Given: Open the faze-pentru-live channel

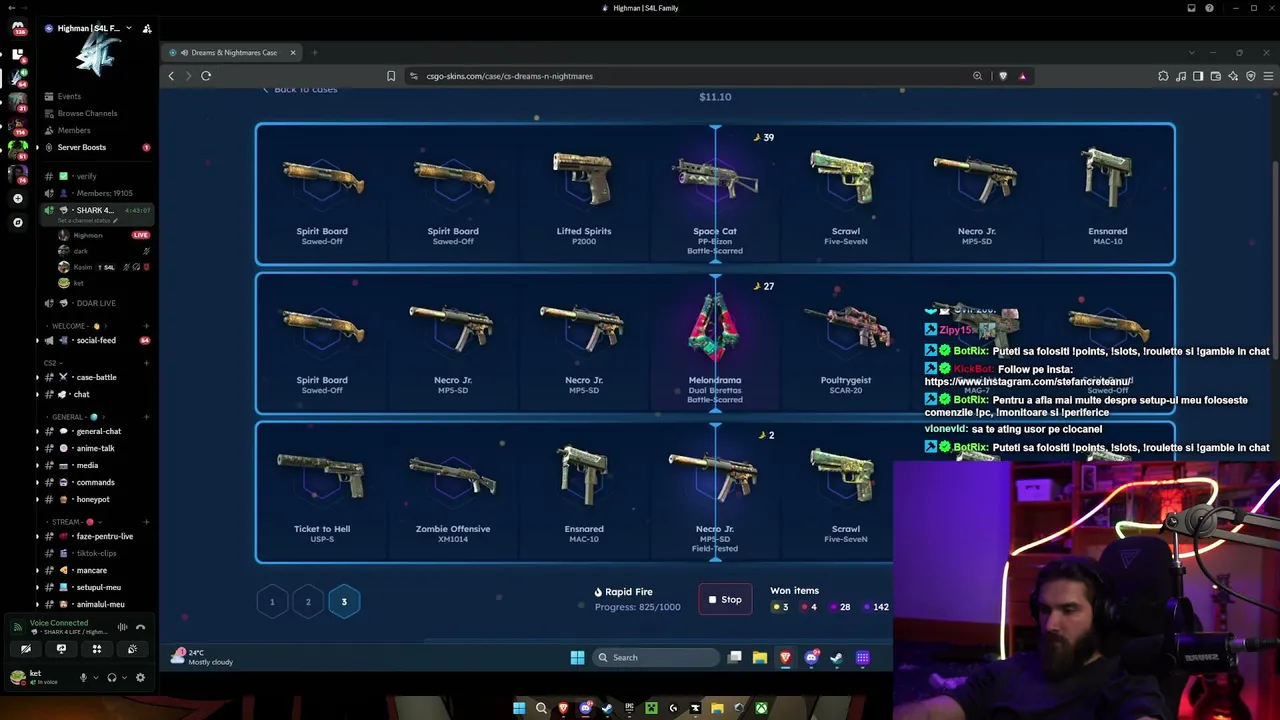Looking at the screenshot, I should point(104,536).
